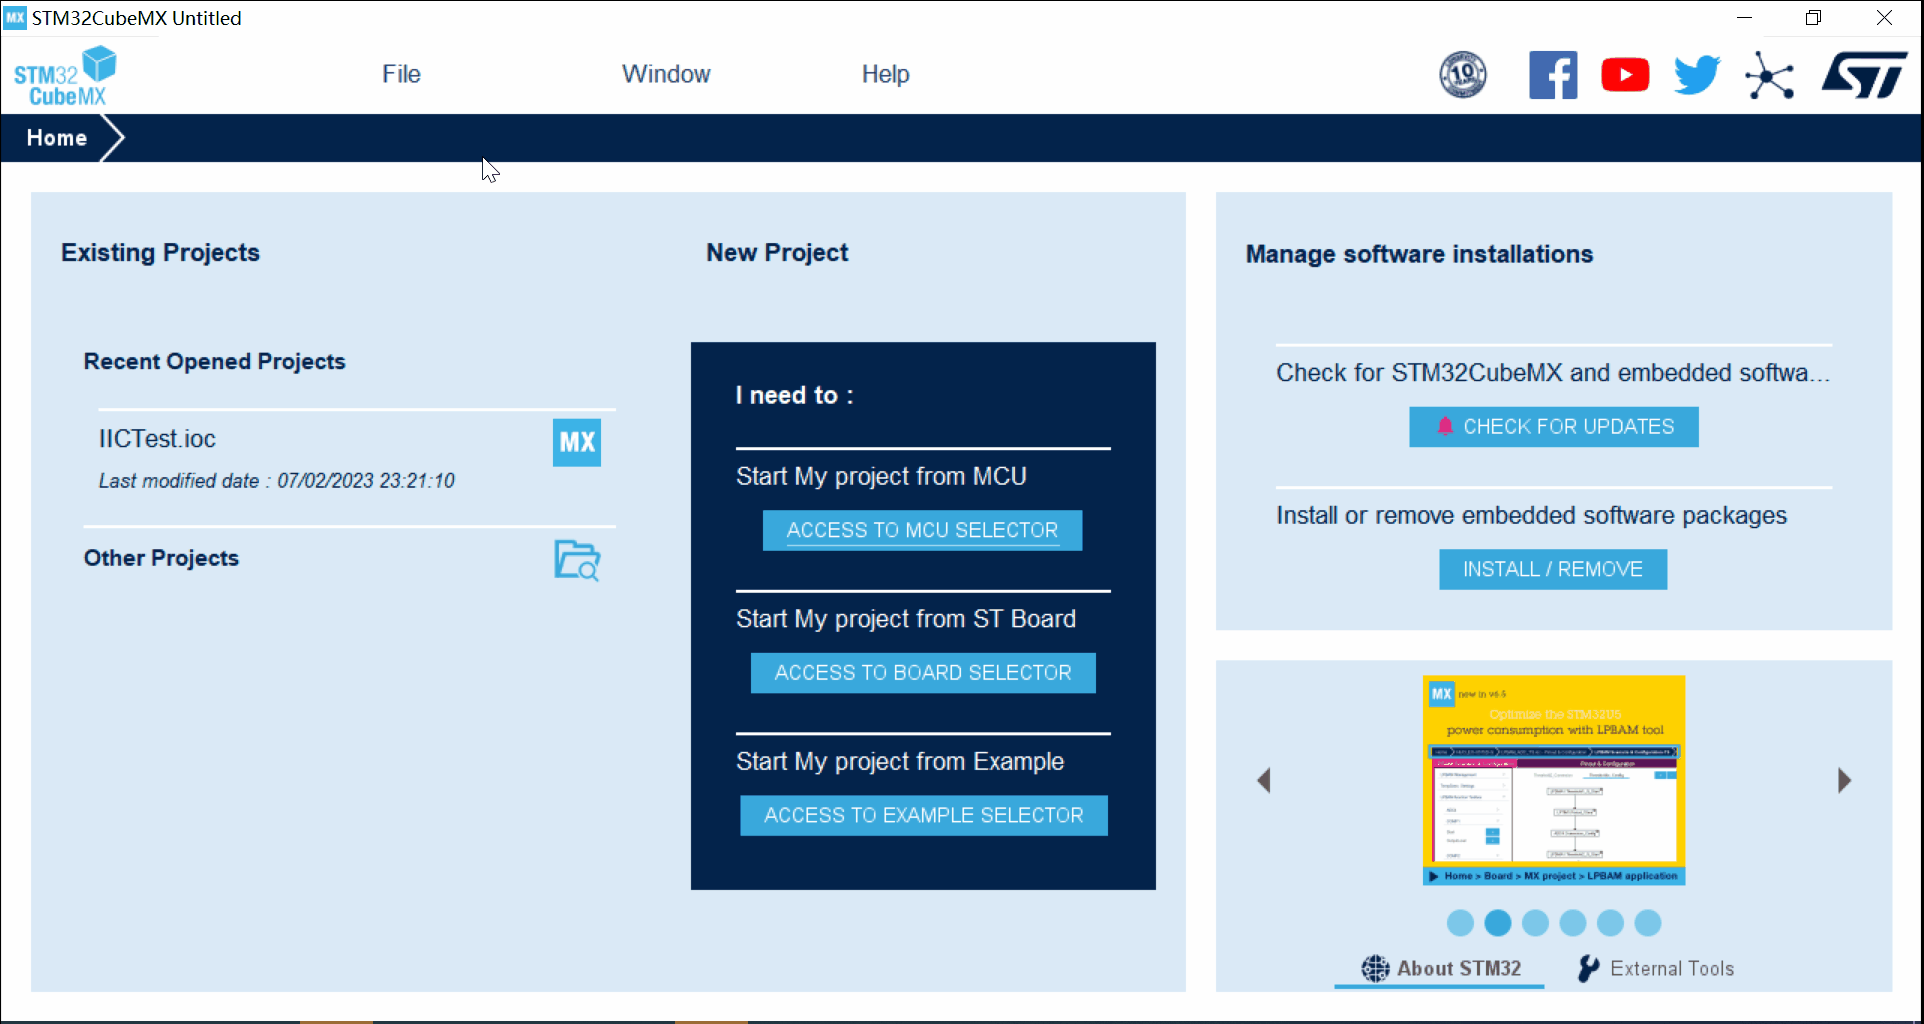Click 'Start My project from Example' text

[900, 761]
